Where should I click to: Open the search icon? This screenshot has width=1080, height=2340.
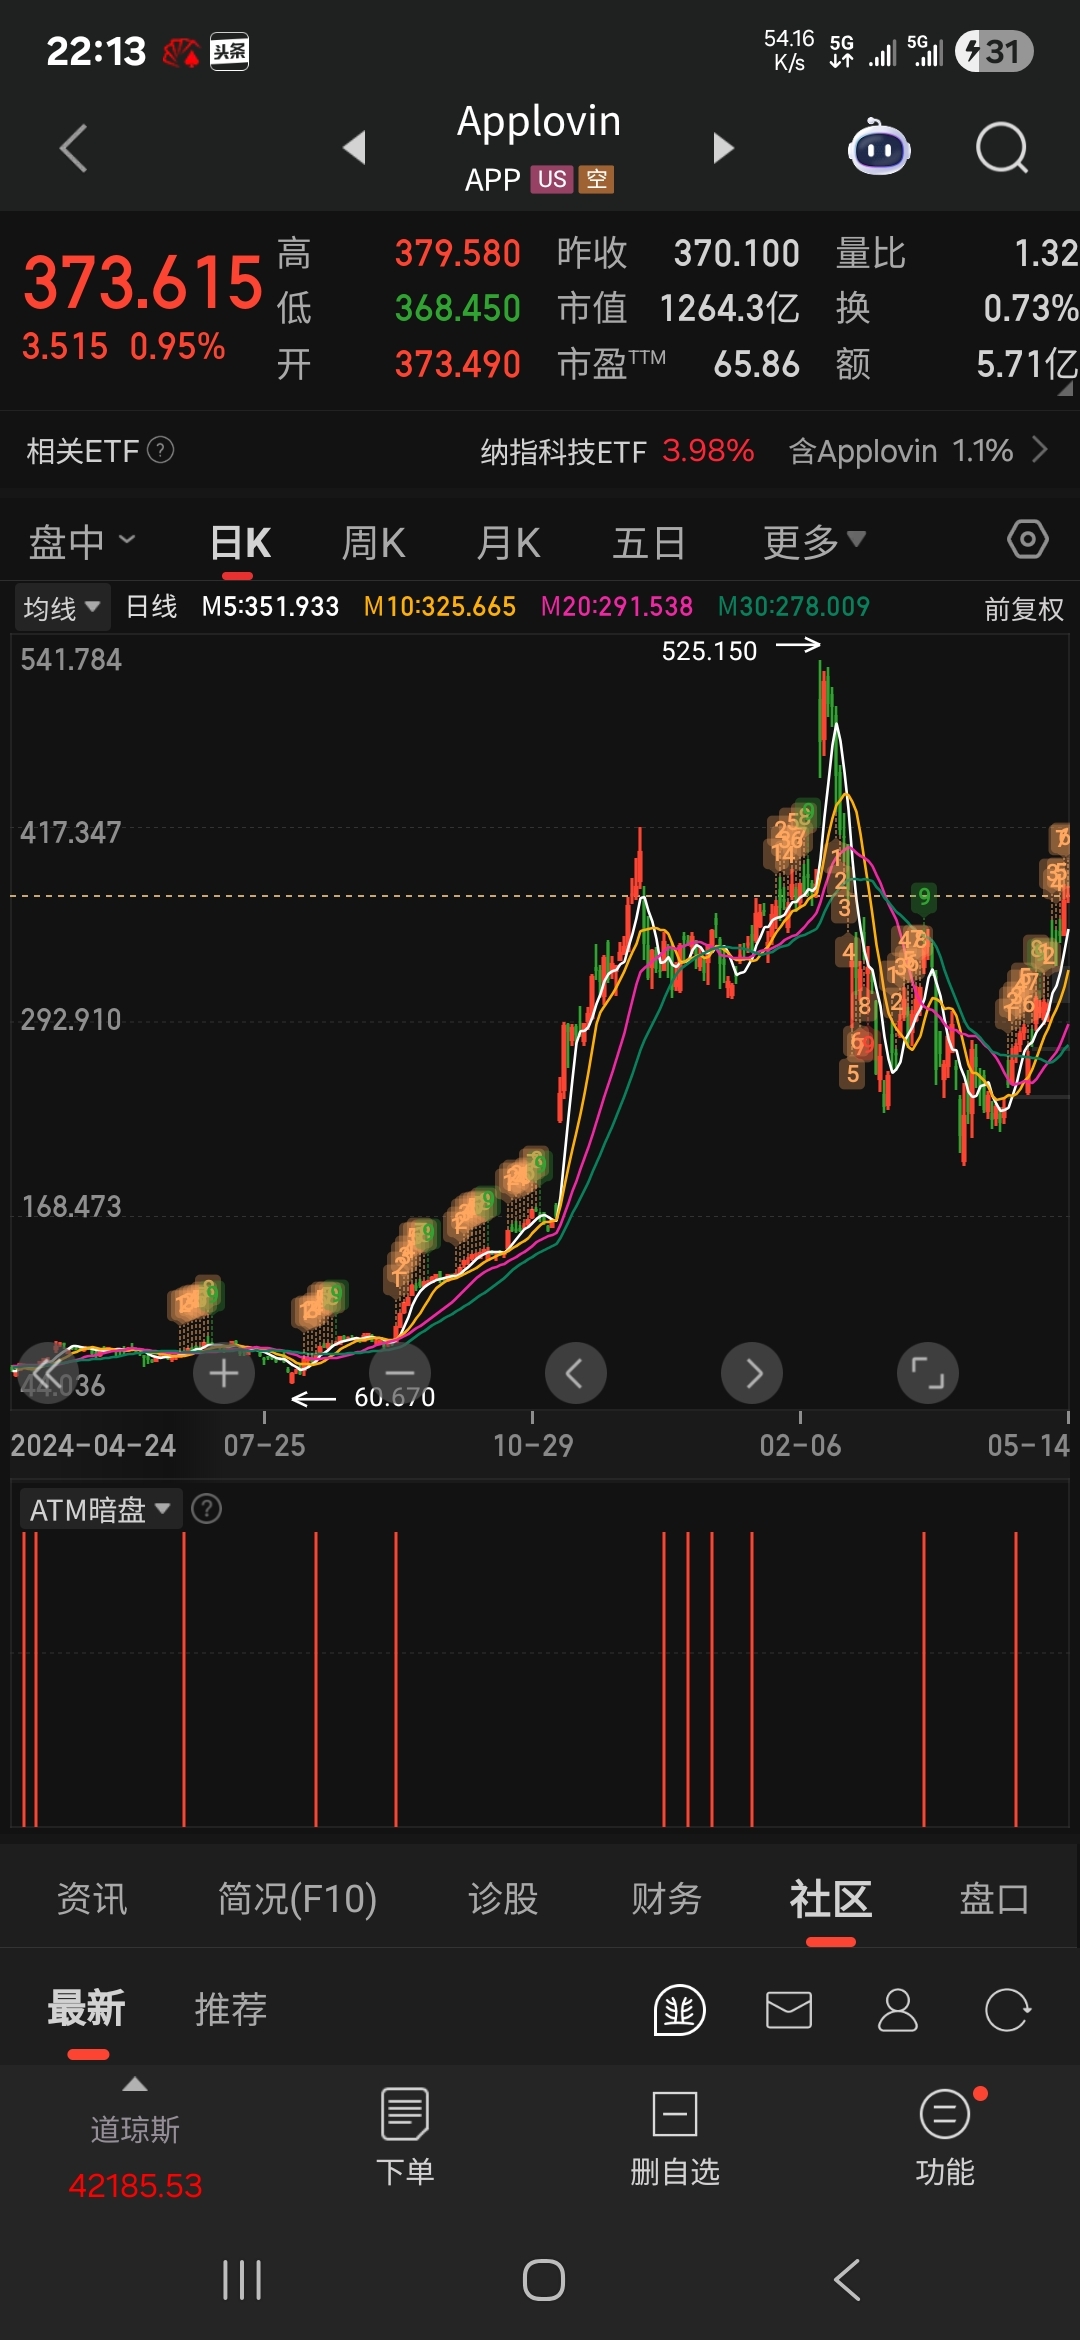coord(1002,149)
